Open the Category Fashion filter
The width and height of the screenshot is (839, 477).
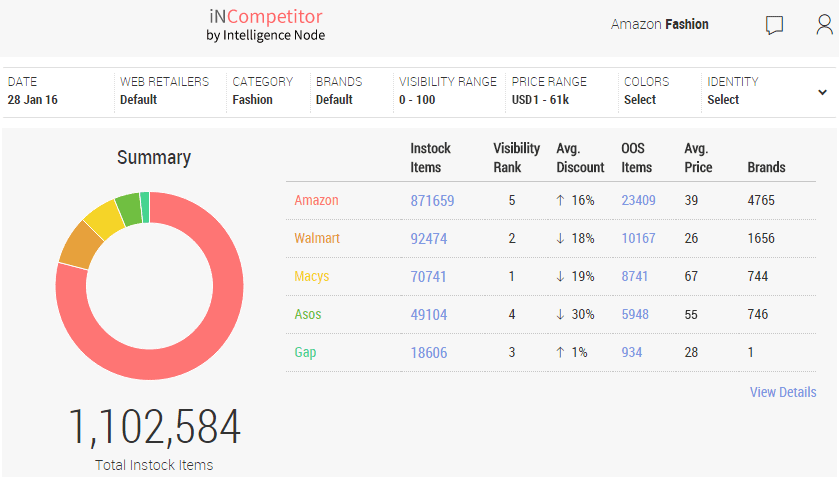[x=263, y=90]
